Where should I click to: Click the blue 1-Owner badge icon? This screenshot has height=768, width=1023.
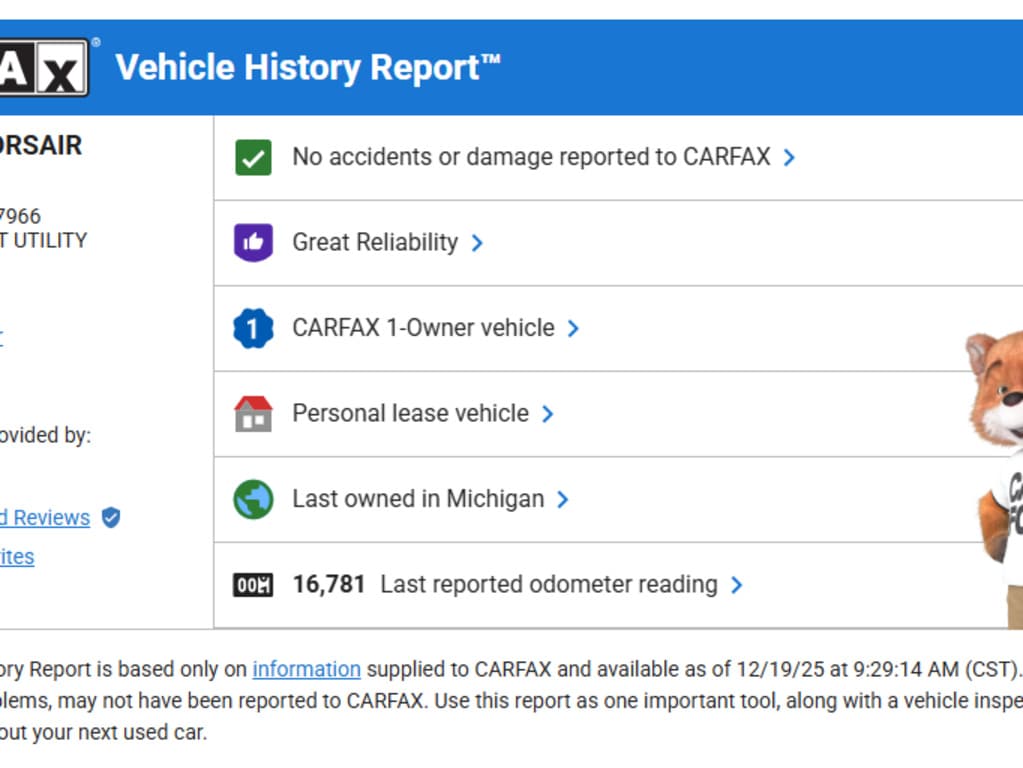pyautogui.click(x=253, y=329)
